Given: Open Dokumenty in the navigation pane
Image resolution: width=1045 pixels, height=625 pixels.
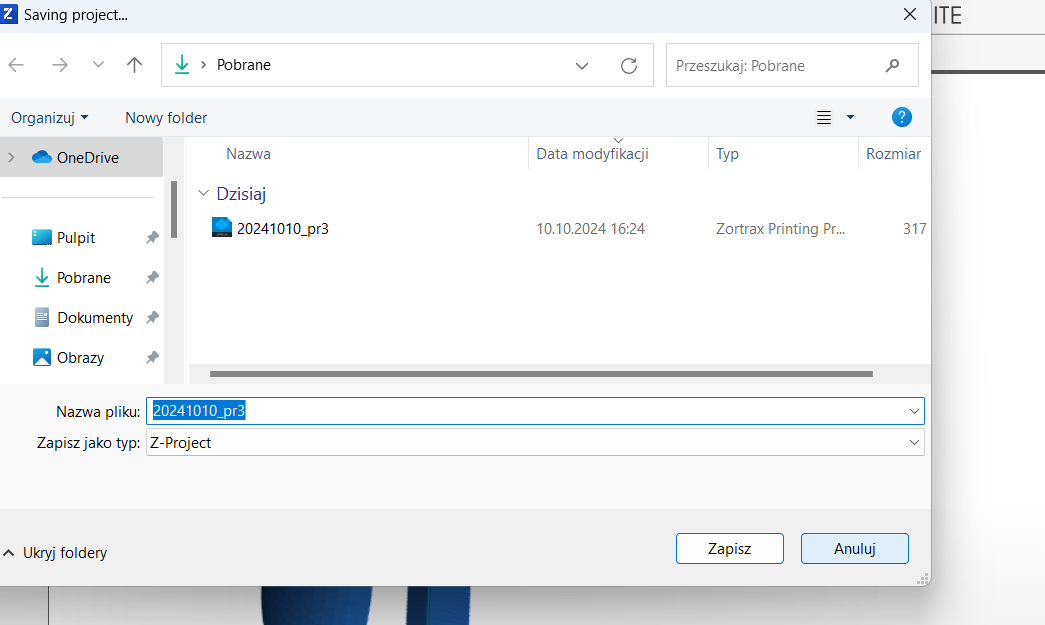Looking at the screenshot, I should tap(95, 317).
